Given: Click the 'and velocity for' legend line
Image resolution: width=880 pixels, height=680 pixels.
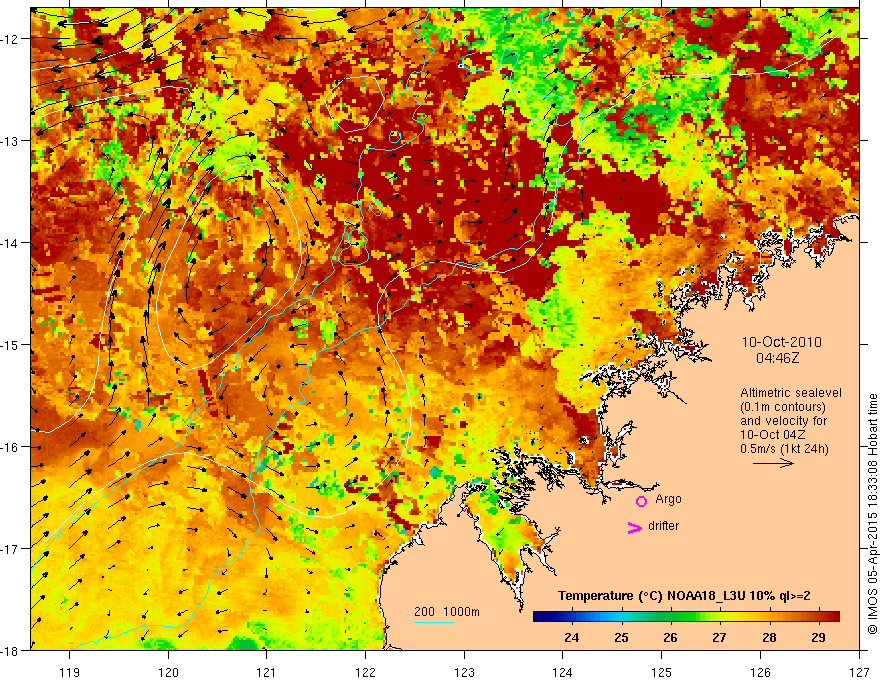Looking at the screenshot, I should point(783,421).
